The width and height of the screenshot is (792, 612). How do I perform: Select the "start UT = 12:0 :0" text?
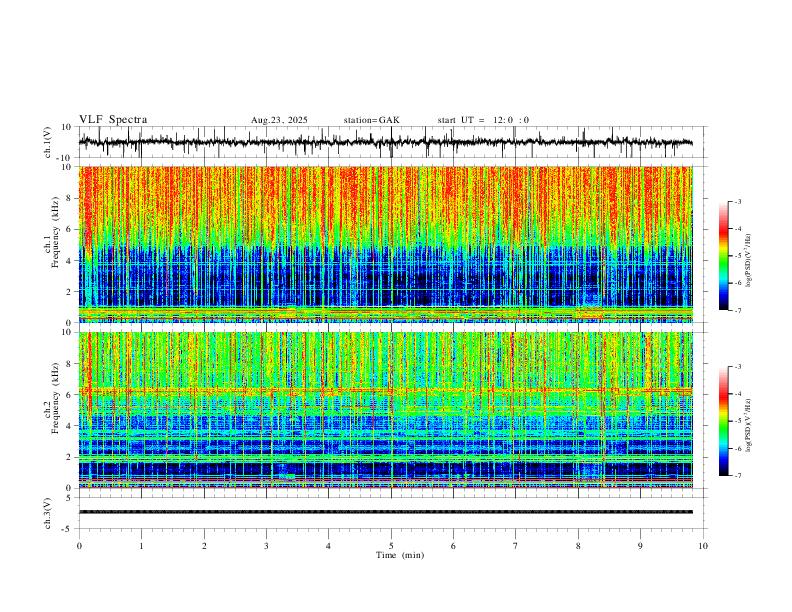[483, 120]
